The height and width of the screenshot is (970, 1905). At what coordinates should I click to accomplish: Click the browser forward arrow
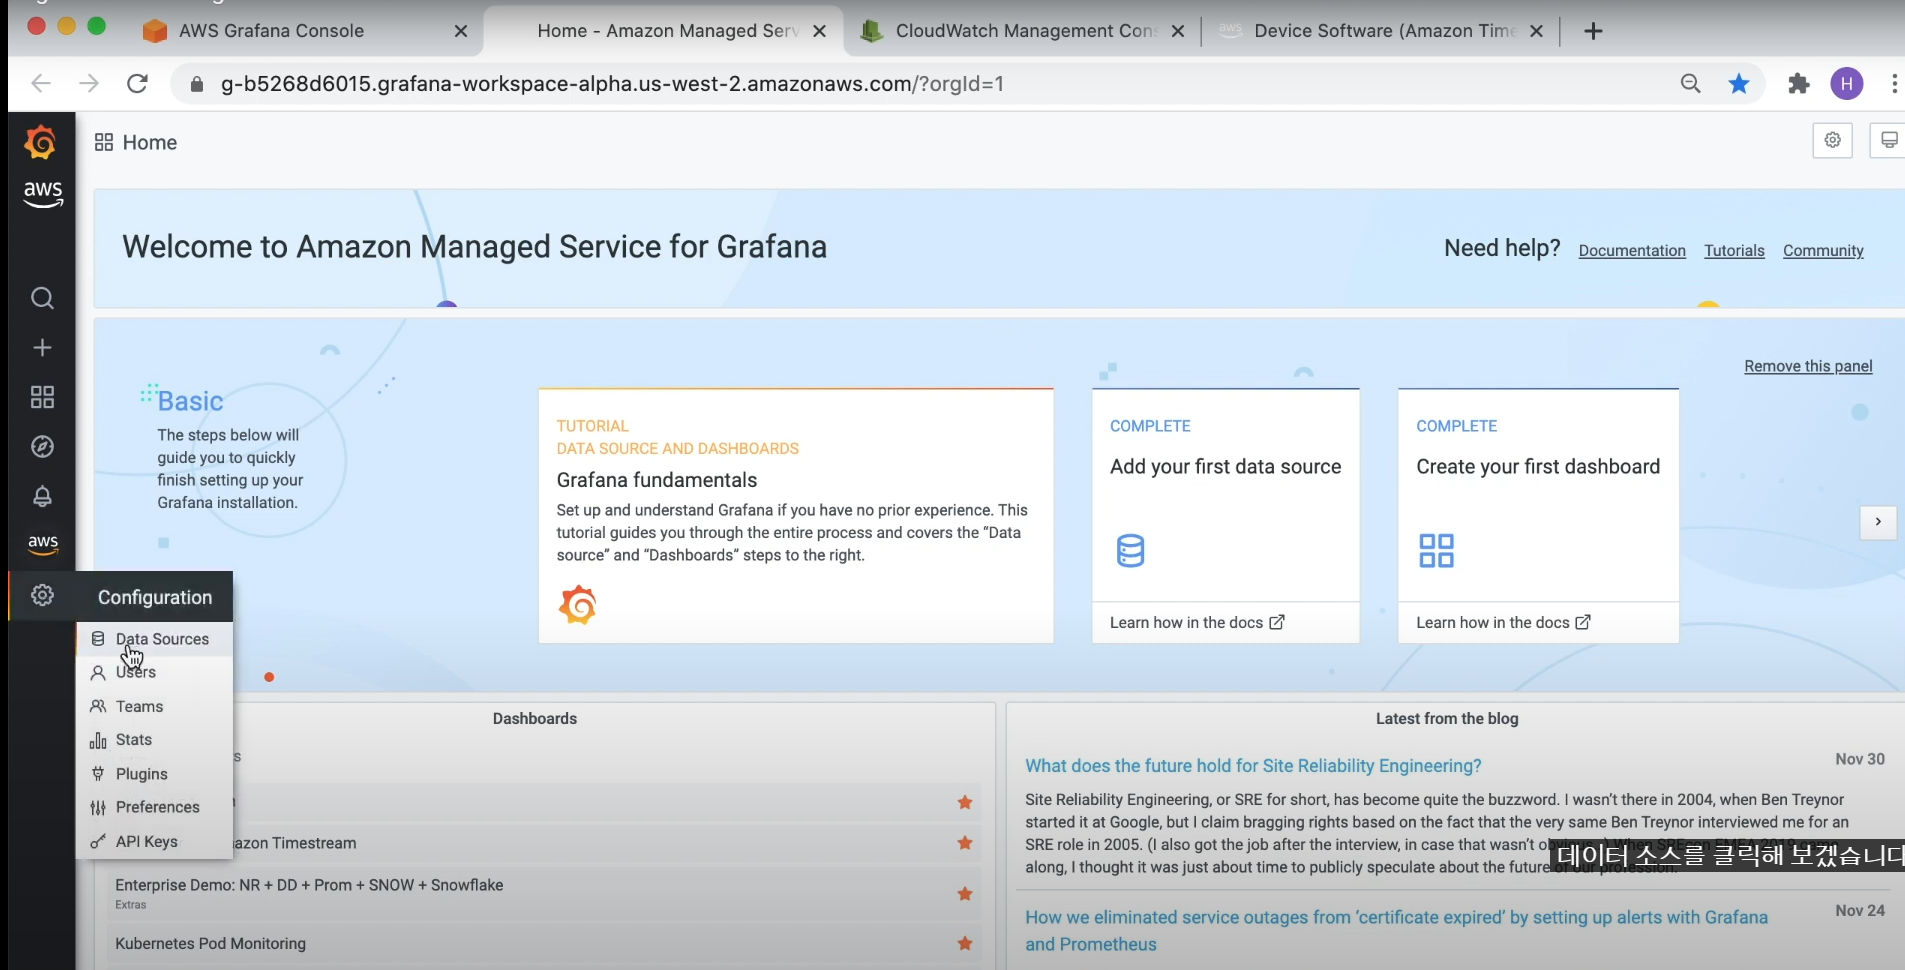coord(89,84)
